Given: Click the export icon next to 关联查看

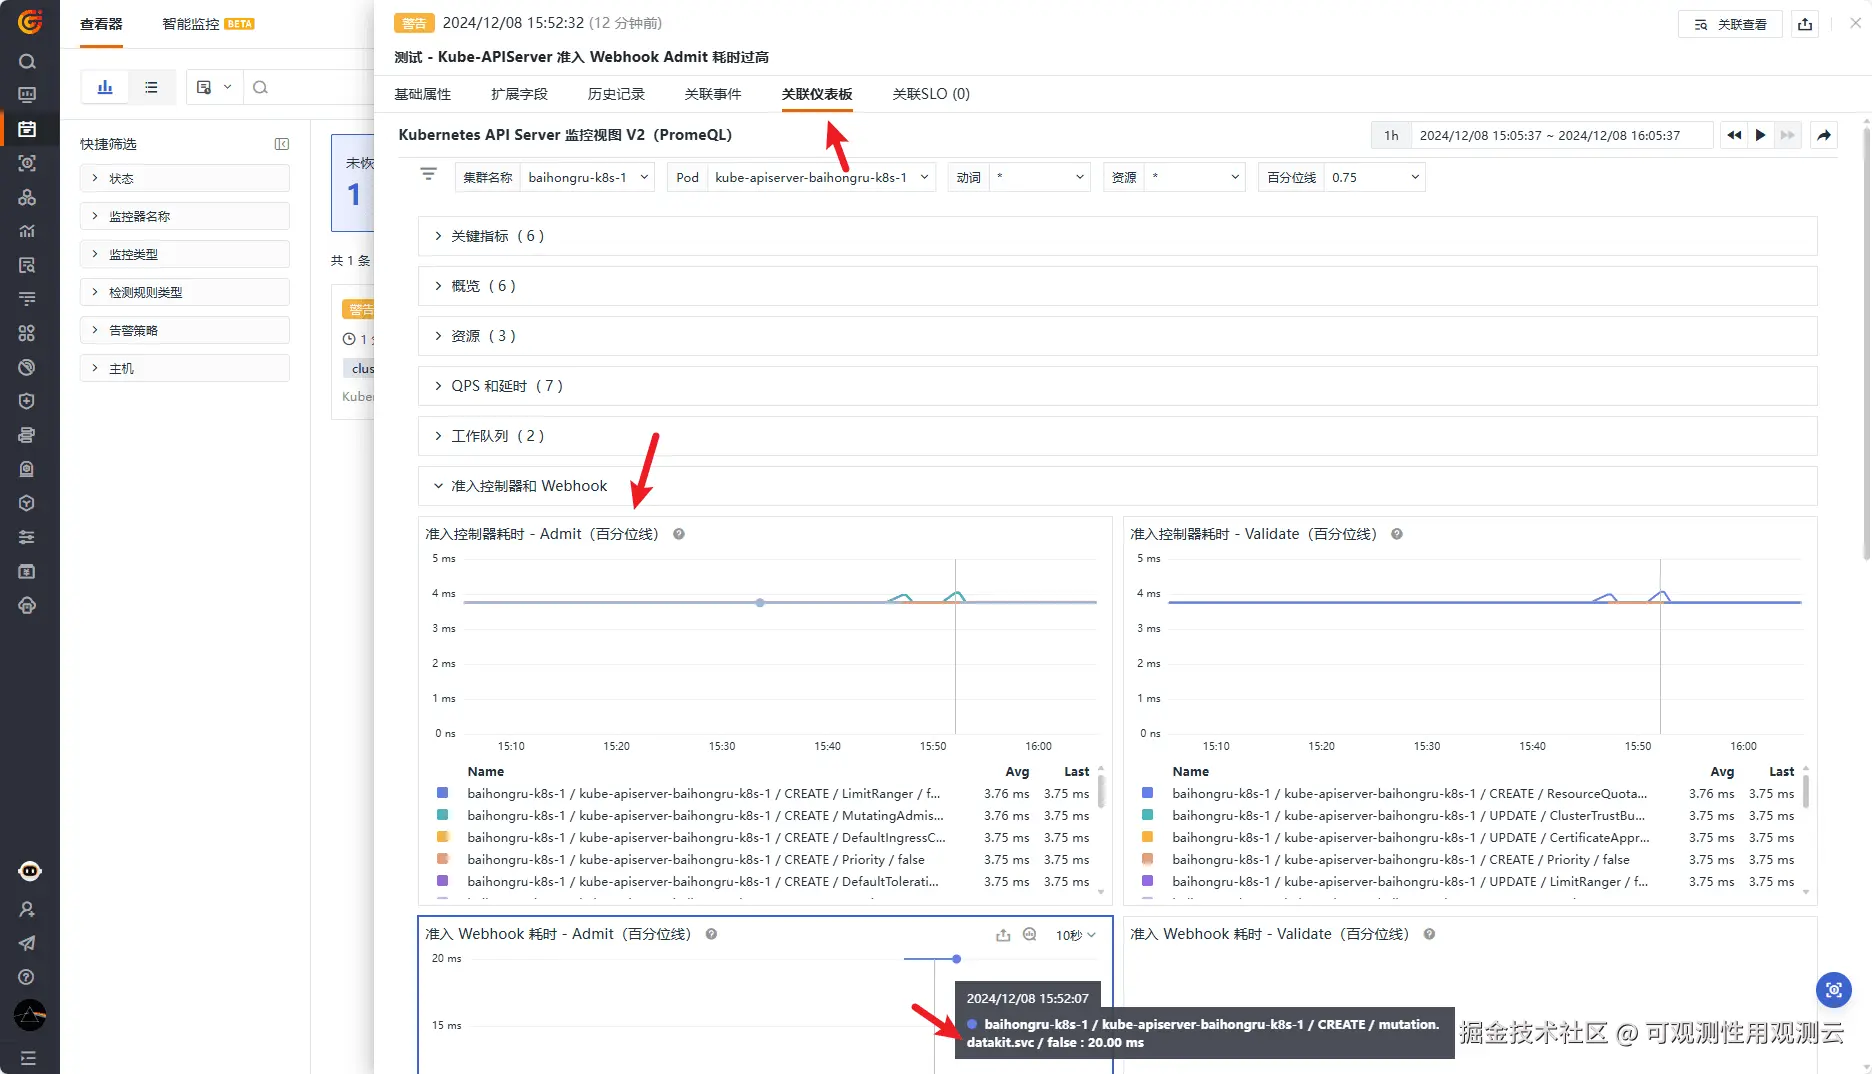Looking at the screenshot, I should 1805,24.
